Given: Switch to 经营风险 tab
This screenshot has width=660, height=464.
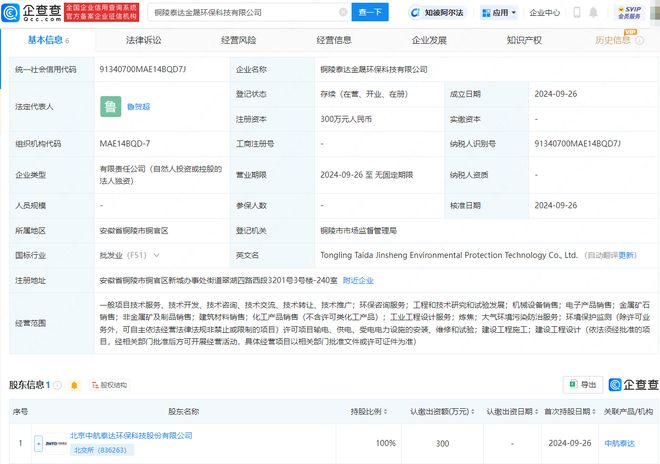Looking at the screenshot, I should 239,40.
